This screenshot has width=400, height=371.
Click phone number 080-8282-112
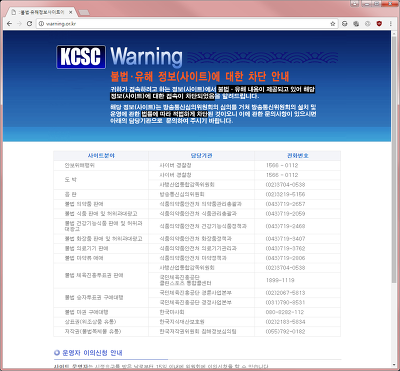(x=285, y=312)
